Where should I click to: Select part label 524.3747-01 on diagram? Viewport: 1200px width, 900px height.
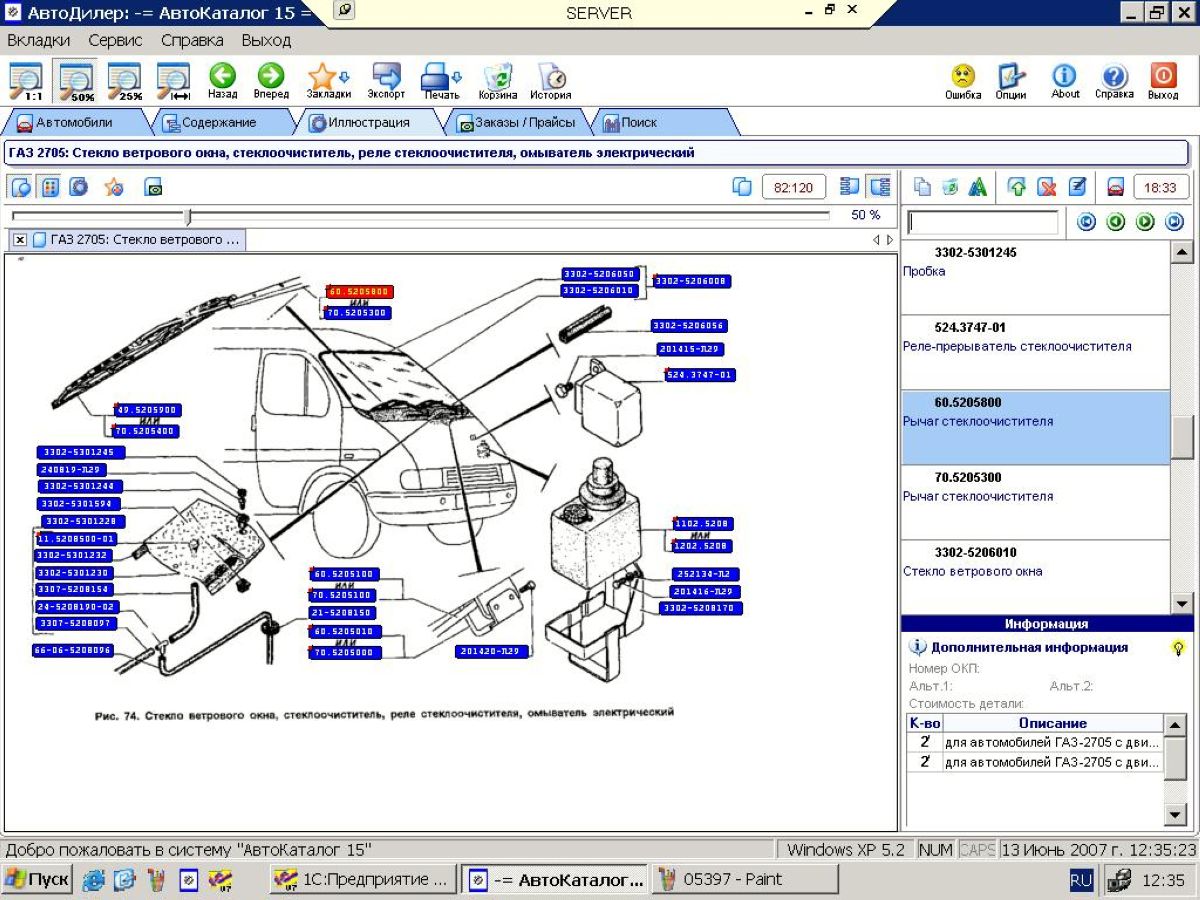coord(700,375)
